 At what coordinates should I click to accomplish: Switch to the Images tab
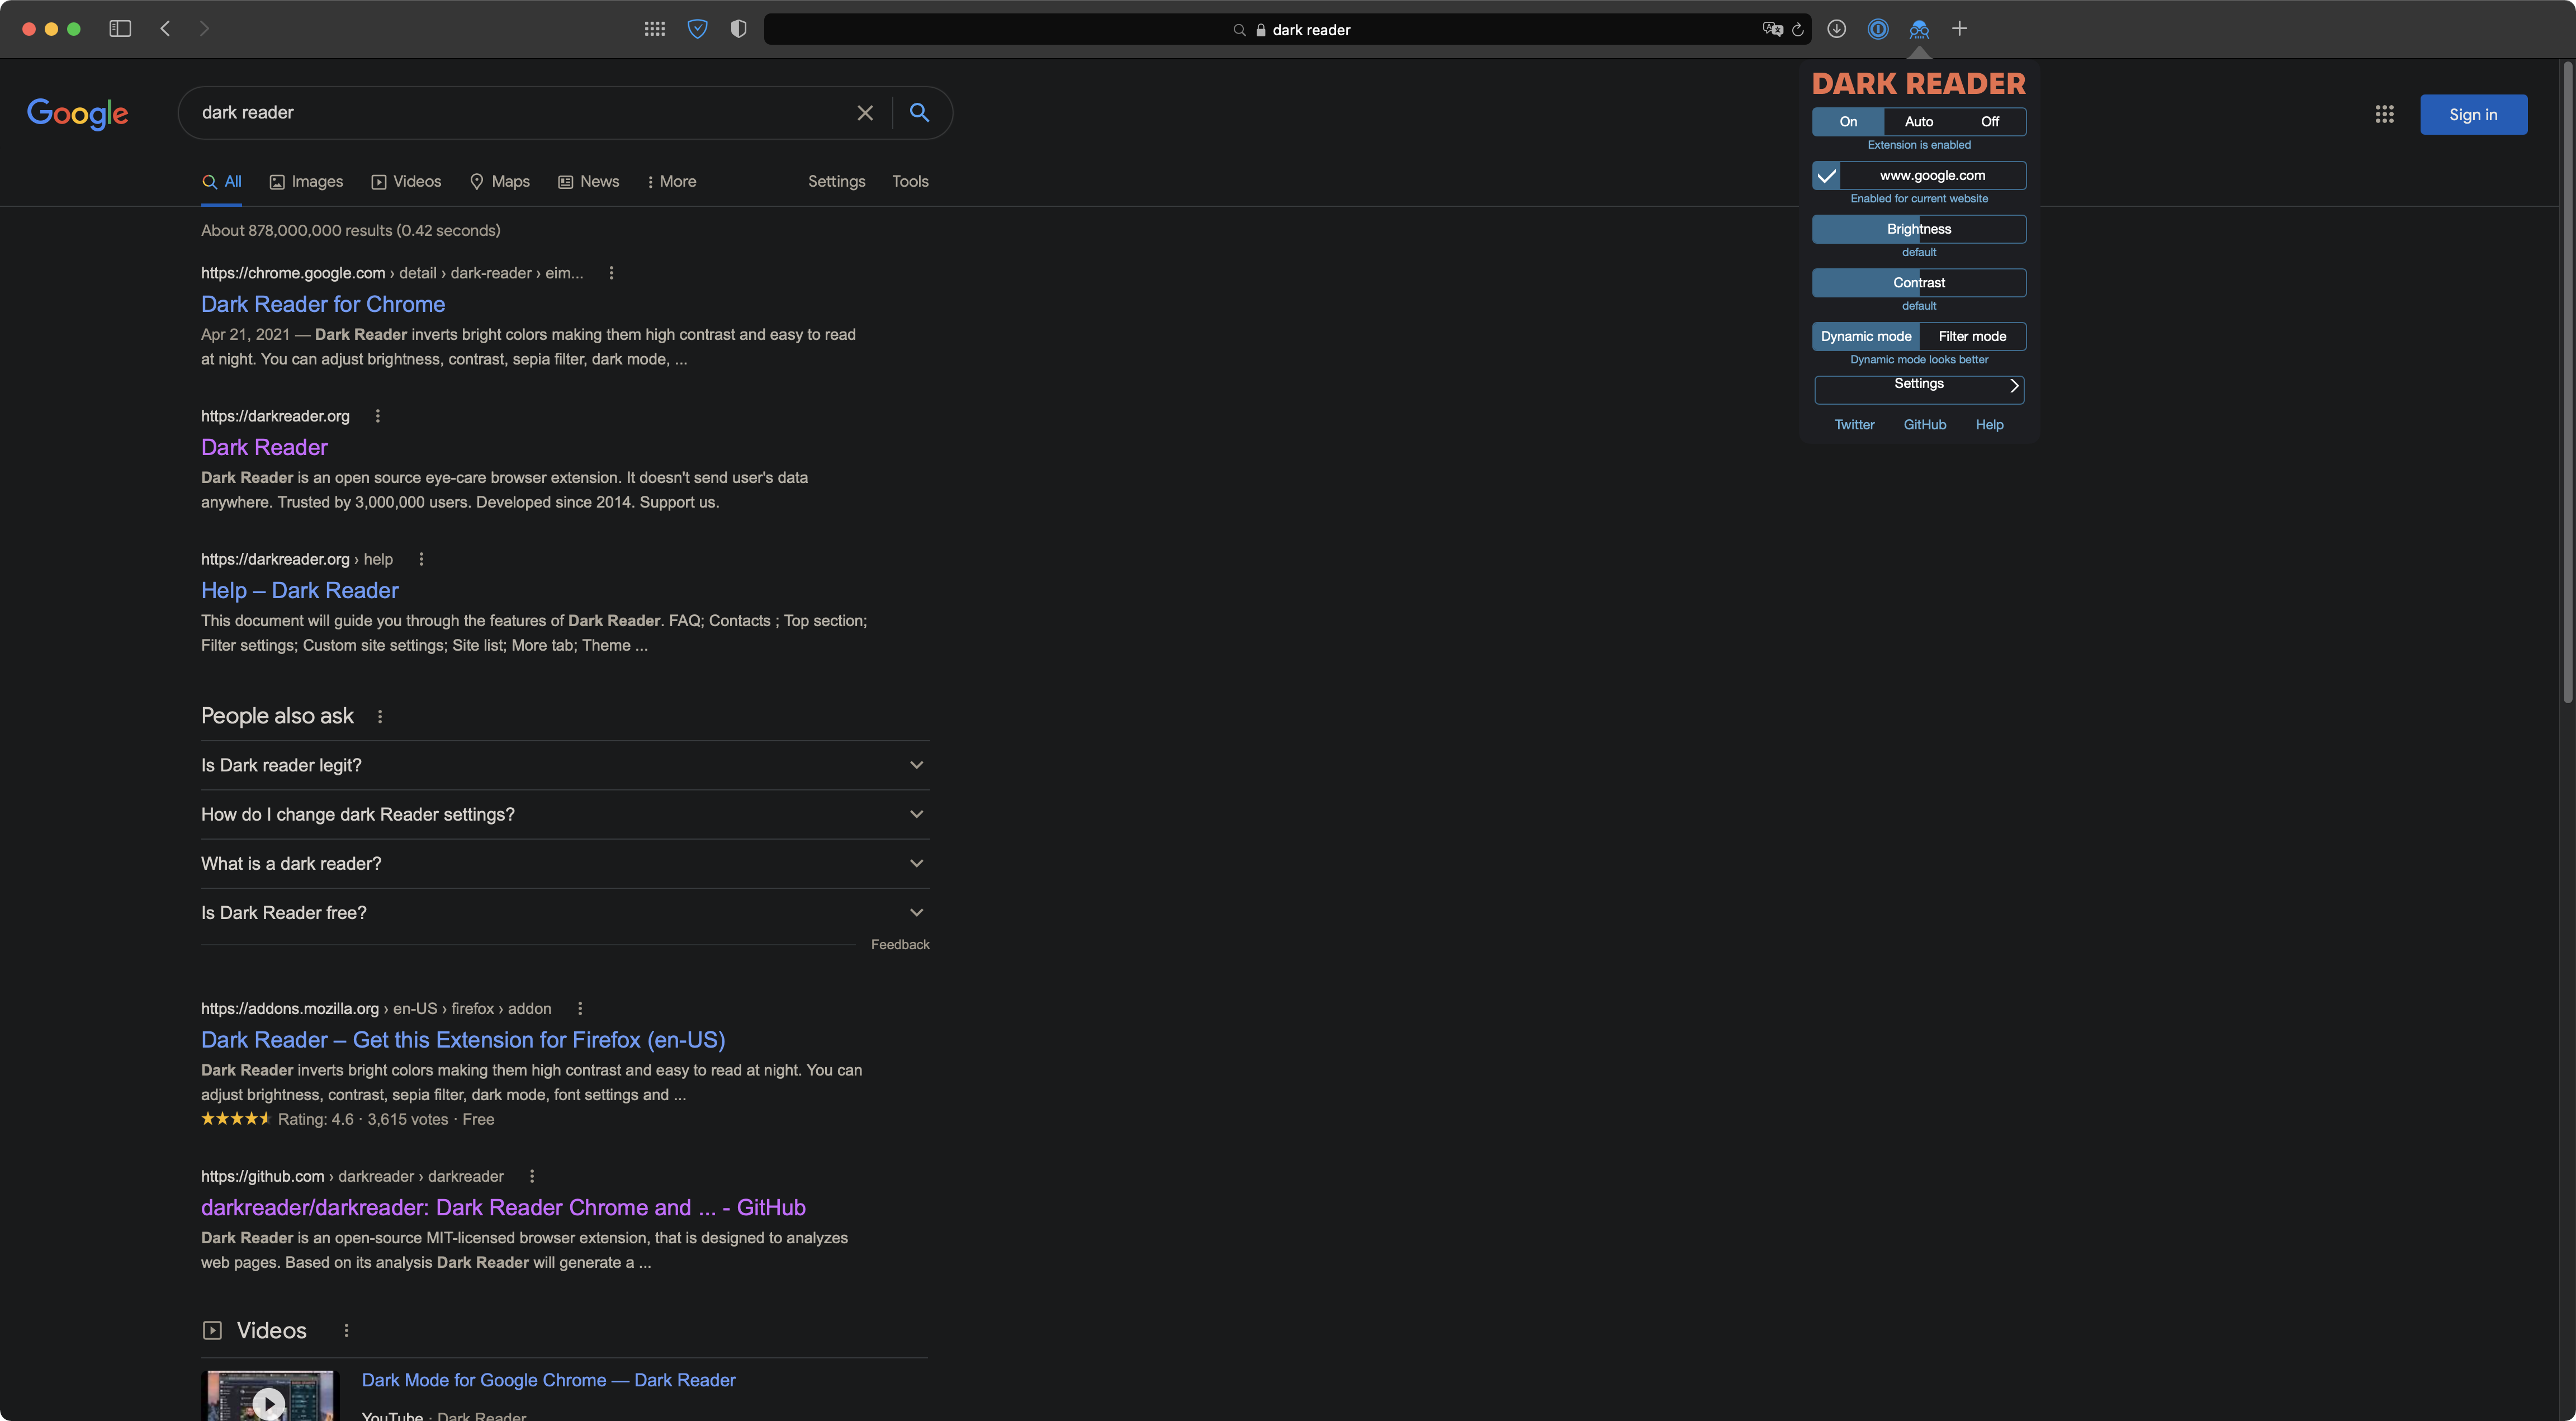coord(307,182)
